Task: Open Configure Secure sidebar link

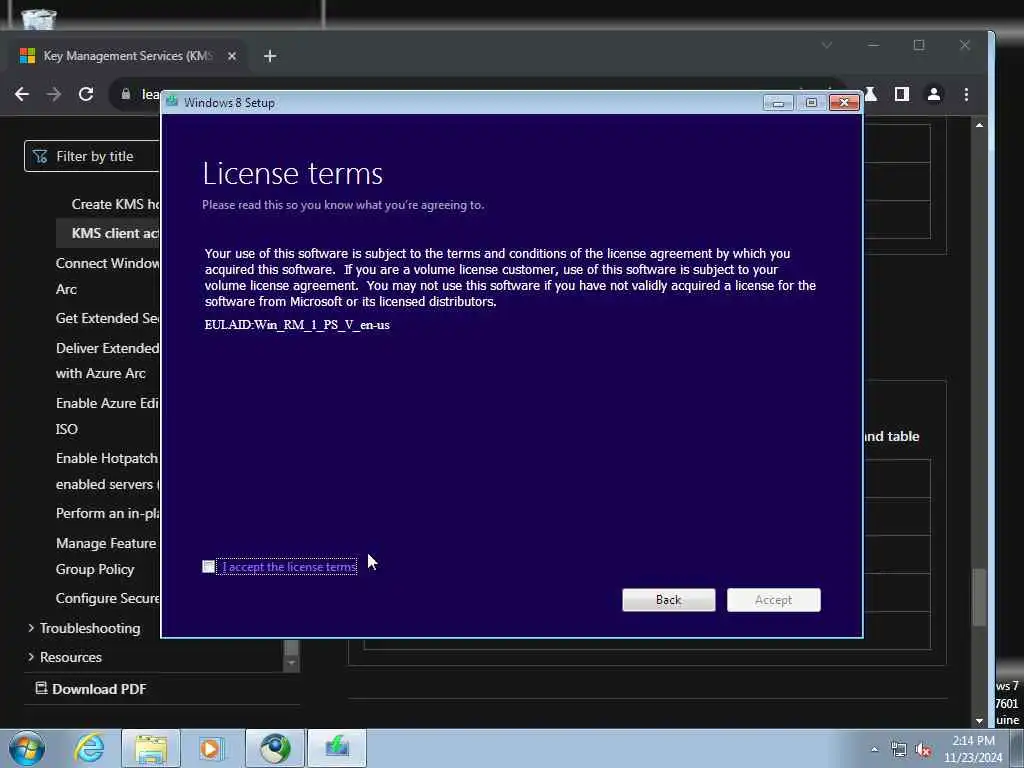Action: pos(108,598)
